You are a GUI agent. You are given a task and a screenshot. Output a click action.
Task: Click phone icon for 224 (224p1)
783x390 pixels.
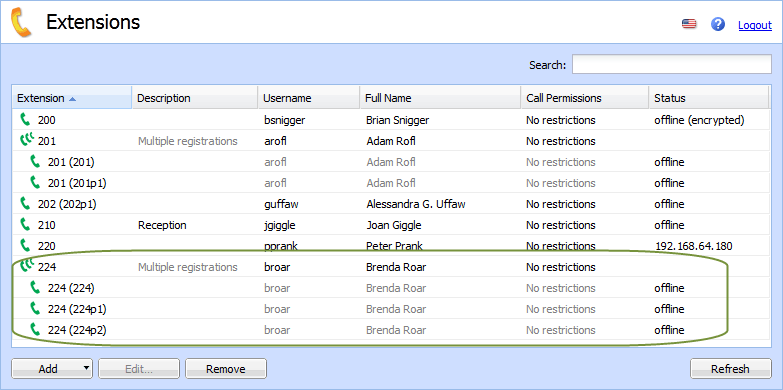35,309
